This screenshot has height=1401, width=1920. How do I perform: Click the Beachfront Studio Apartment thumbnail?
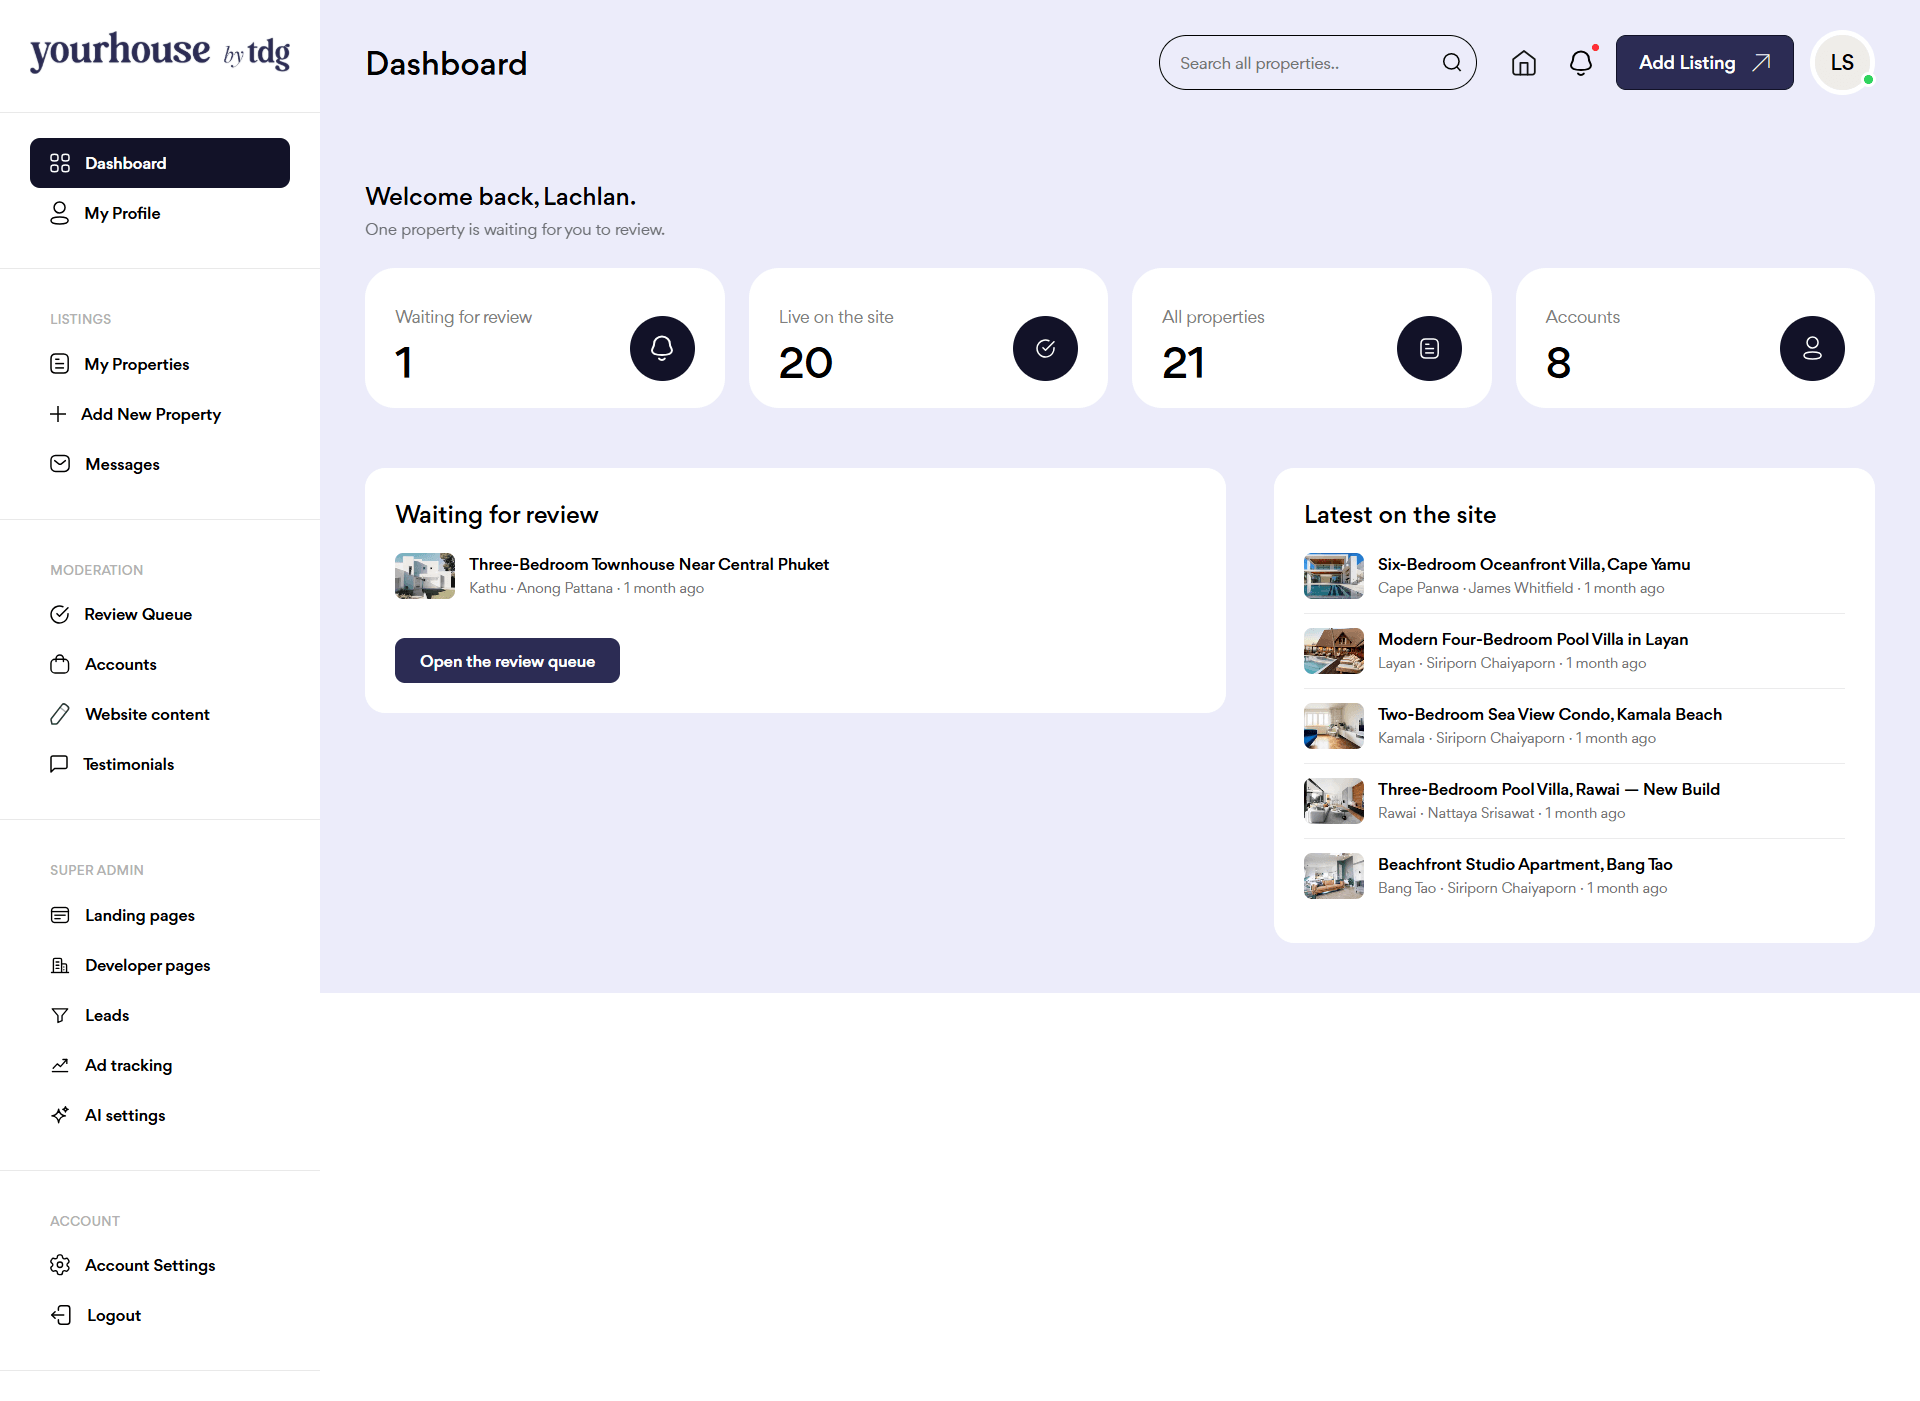click(x=1334, y=876)
